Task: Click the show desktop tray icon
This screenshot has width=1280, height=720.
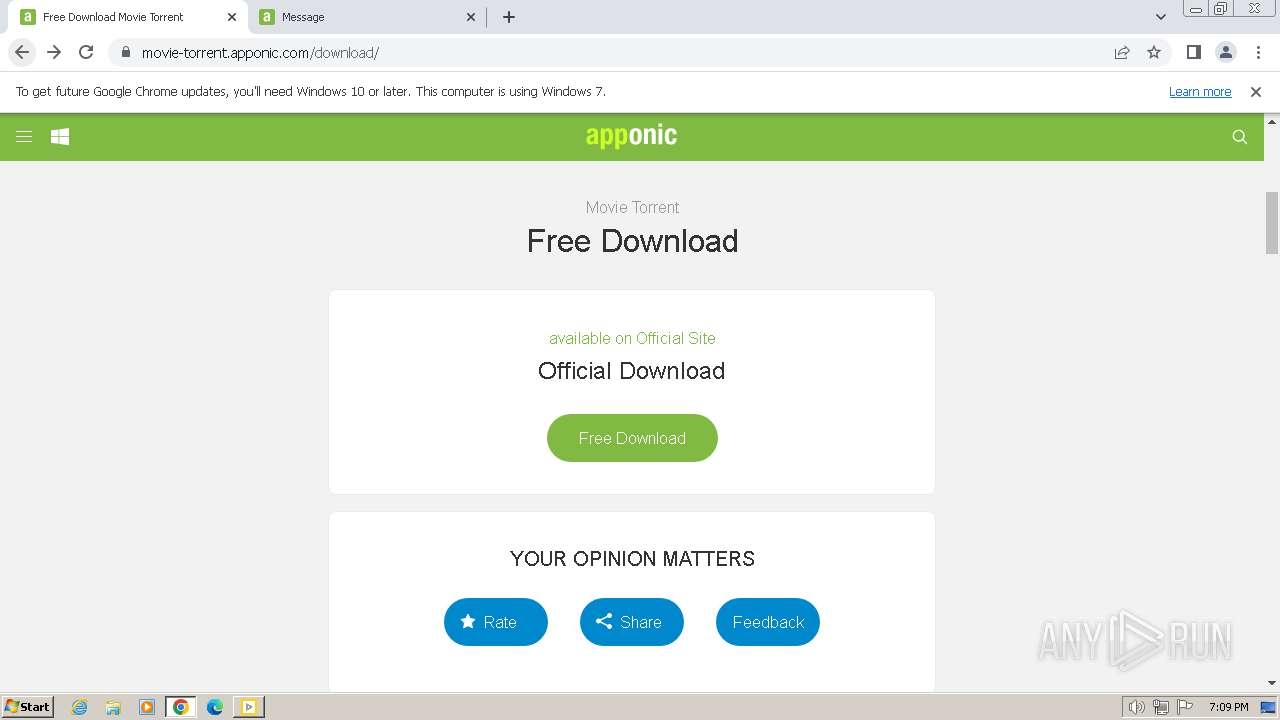Action: (x=1269, y=707)
